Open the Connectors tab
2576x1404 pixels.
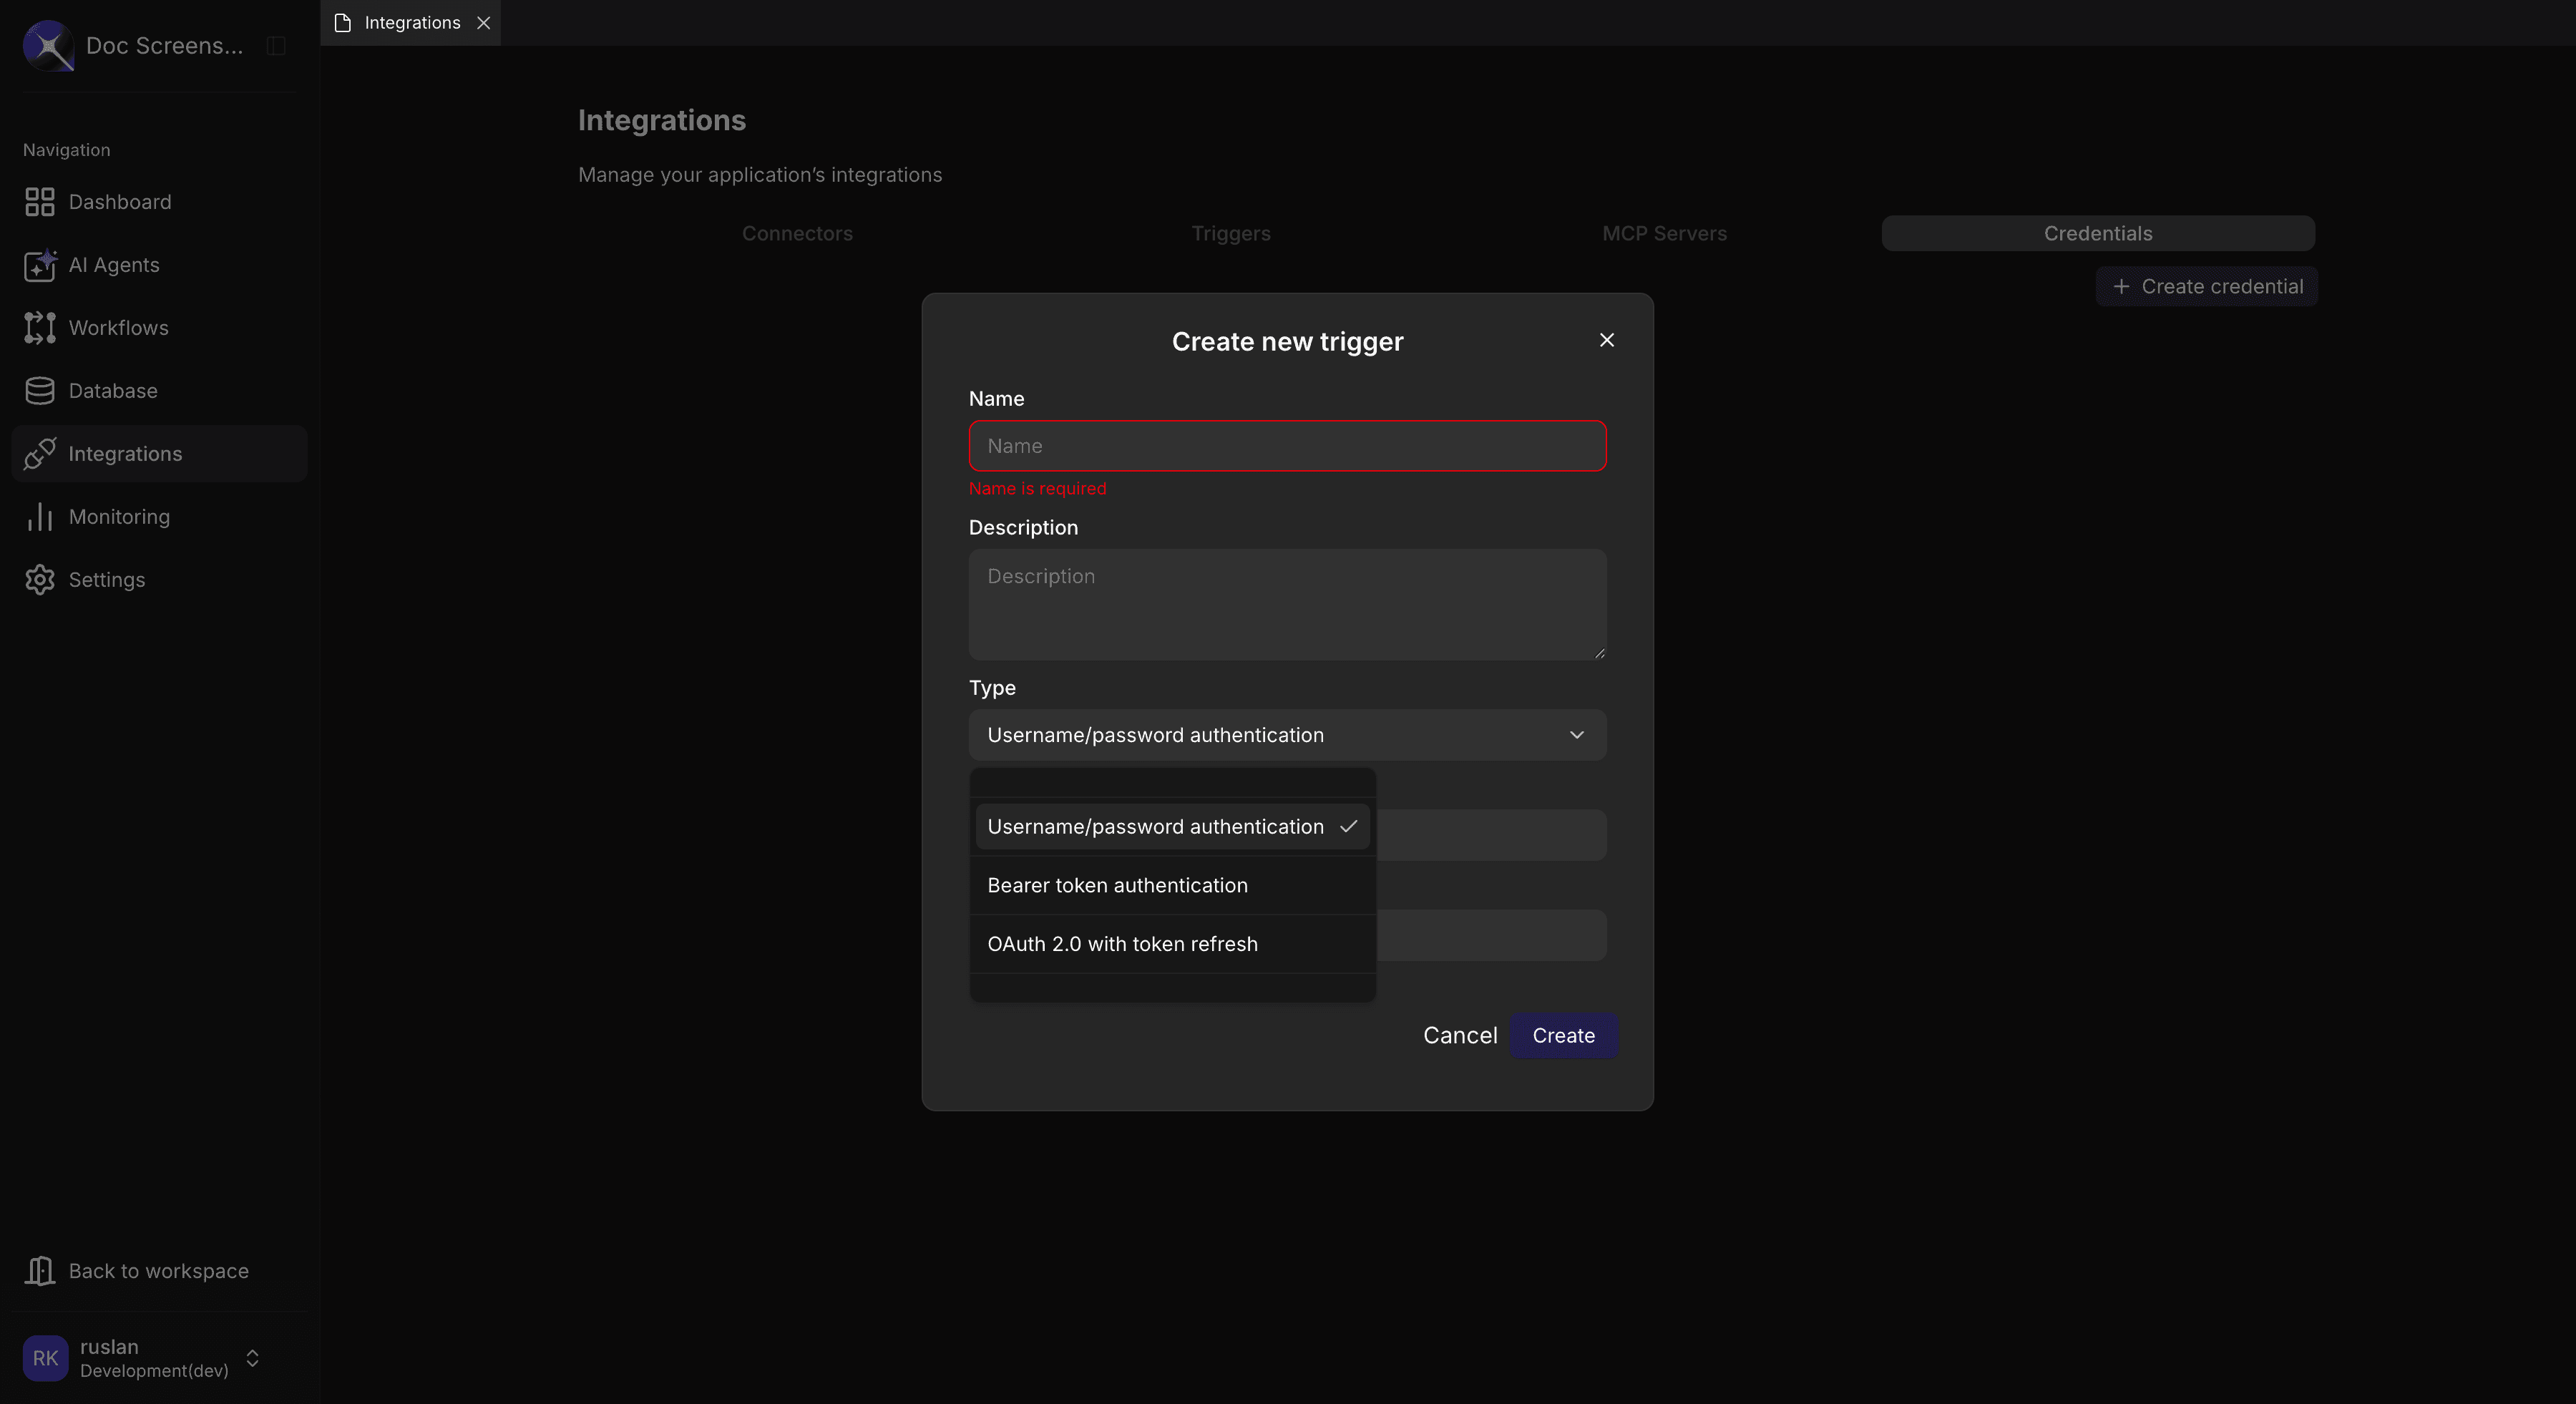[x=796, y=233]
